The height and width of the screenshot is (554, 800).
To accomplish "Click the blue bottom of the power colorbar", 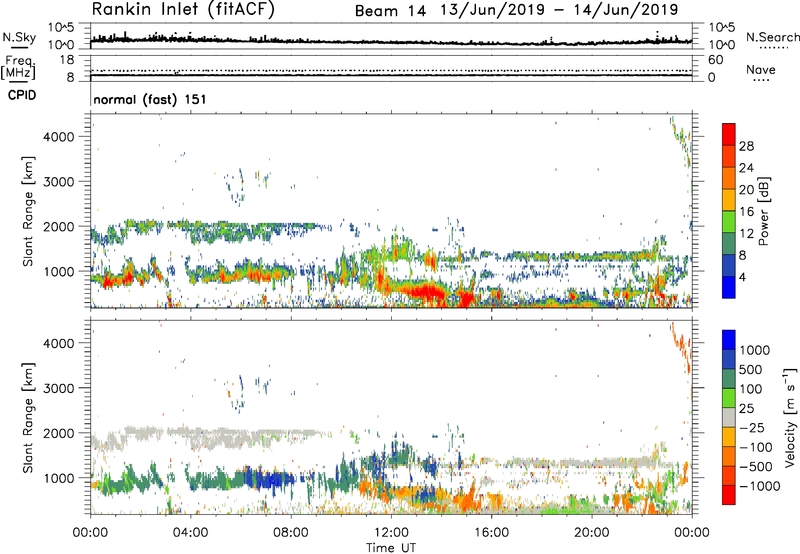I will coord(729,287).
